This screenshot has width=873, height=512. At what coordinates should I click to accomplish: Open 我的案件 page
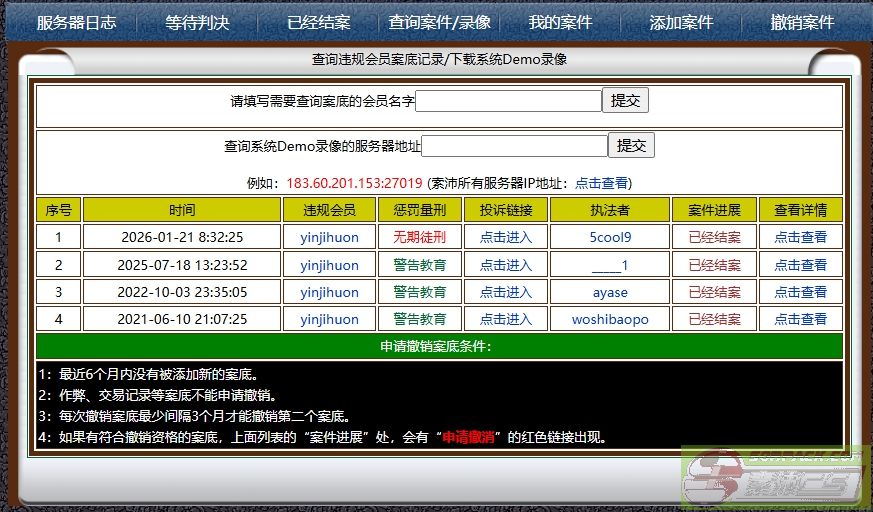pos(560,22)
